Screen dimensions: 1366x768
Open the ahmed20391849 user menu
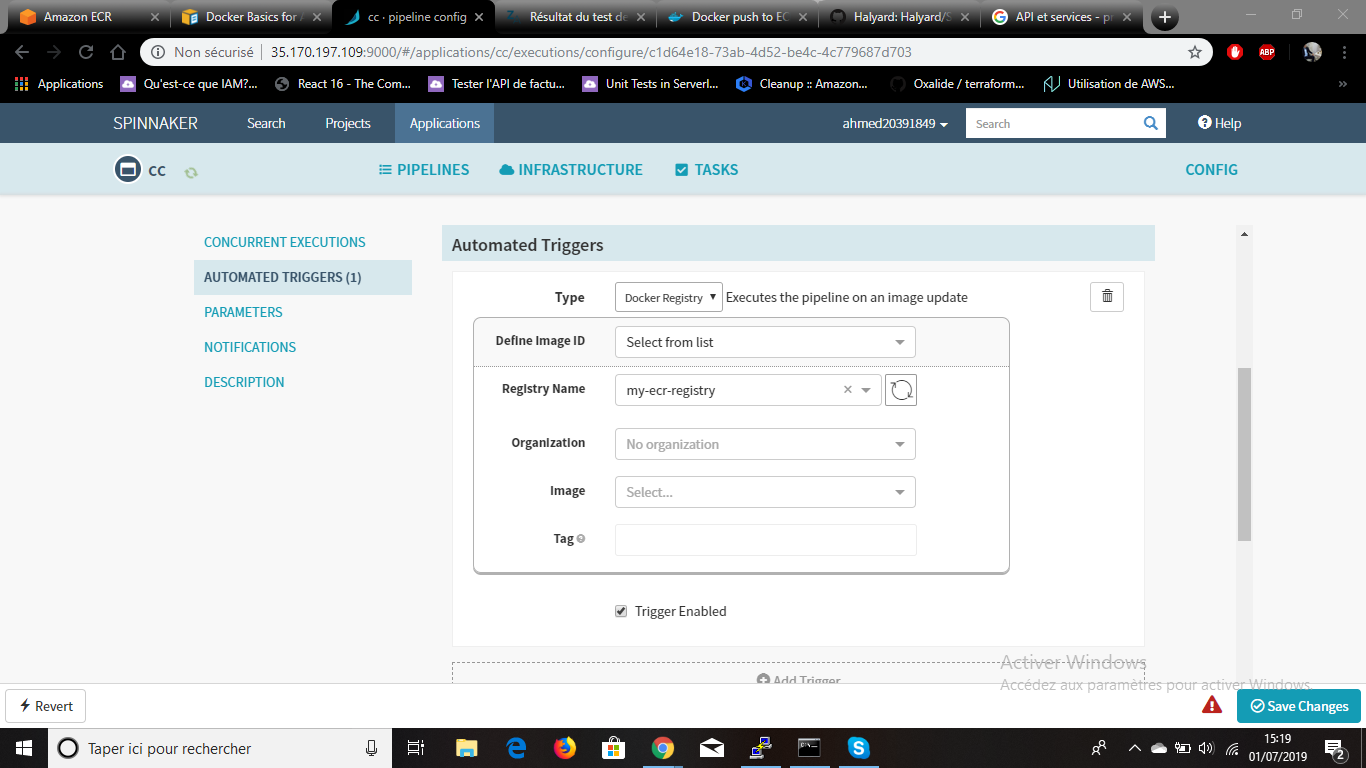tap(895, 123)
